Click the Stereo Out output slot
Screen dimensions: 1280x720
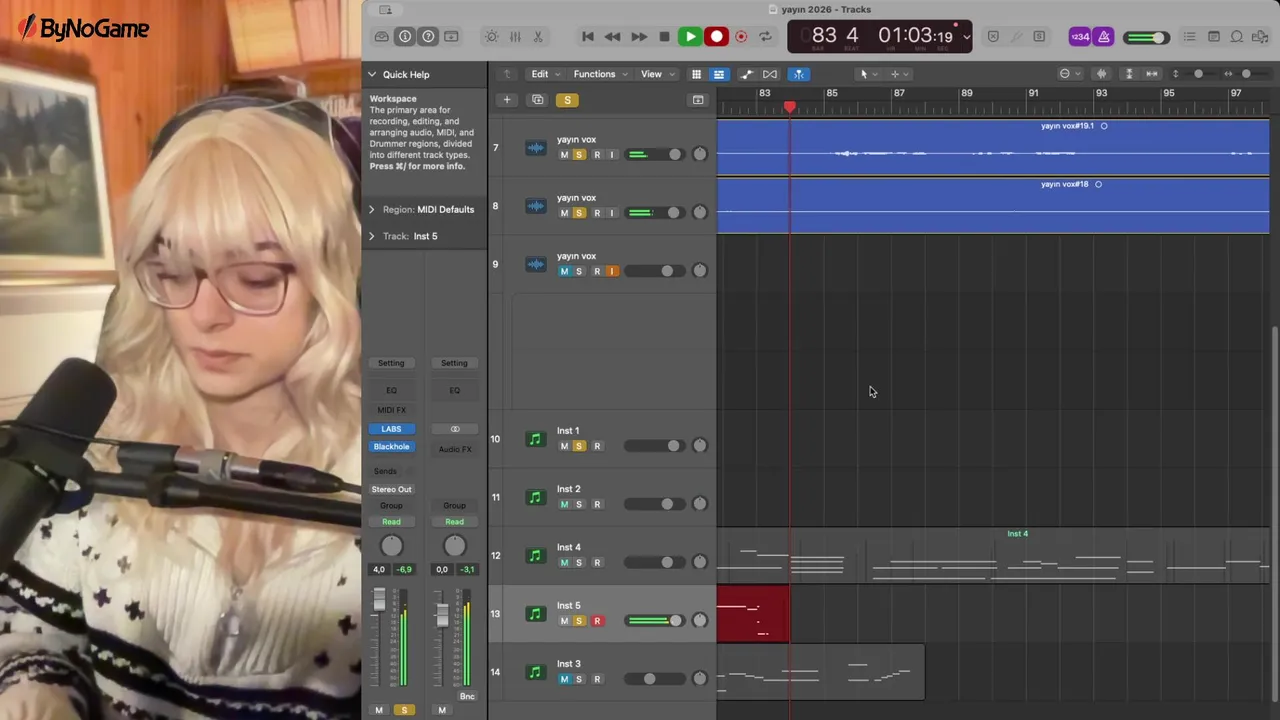391,489
